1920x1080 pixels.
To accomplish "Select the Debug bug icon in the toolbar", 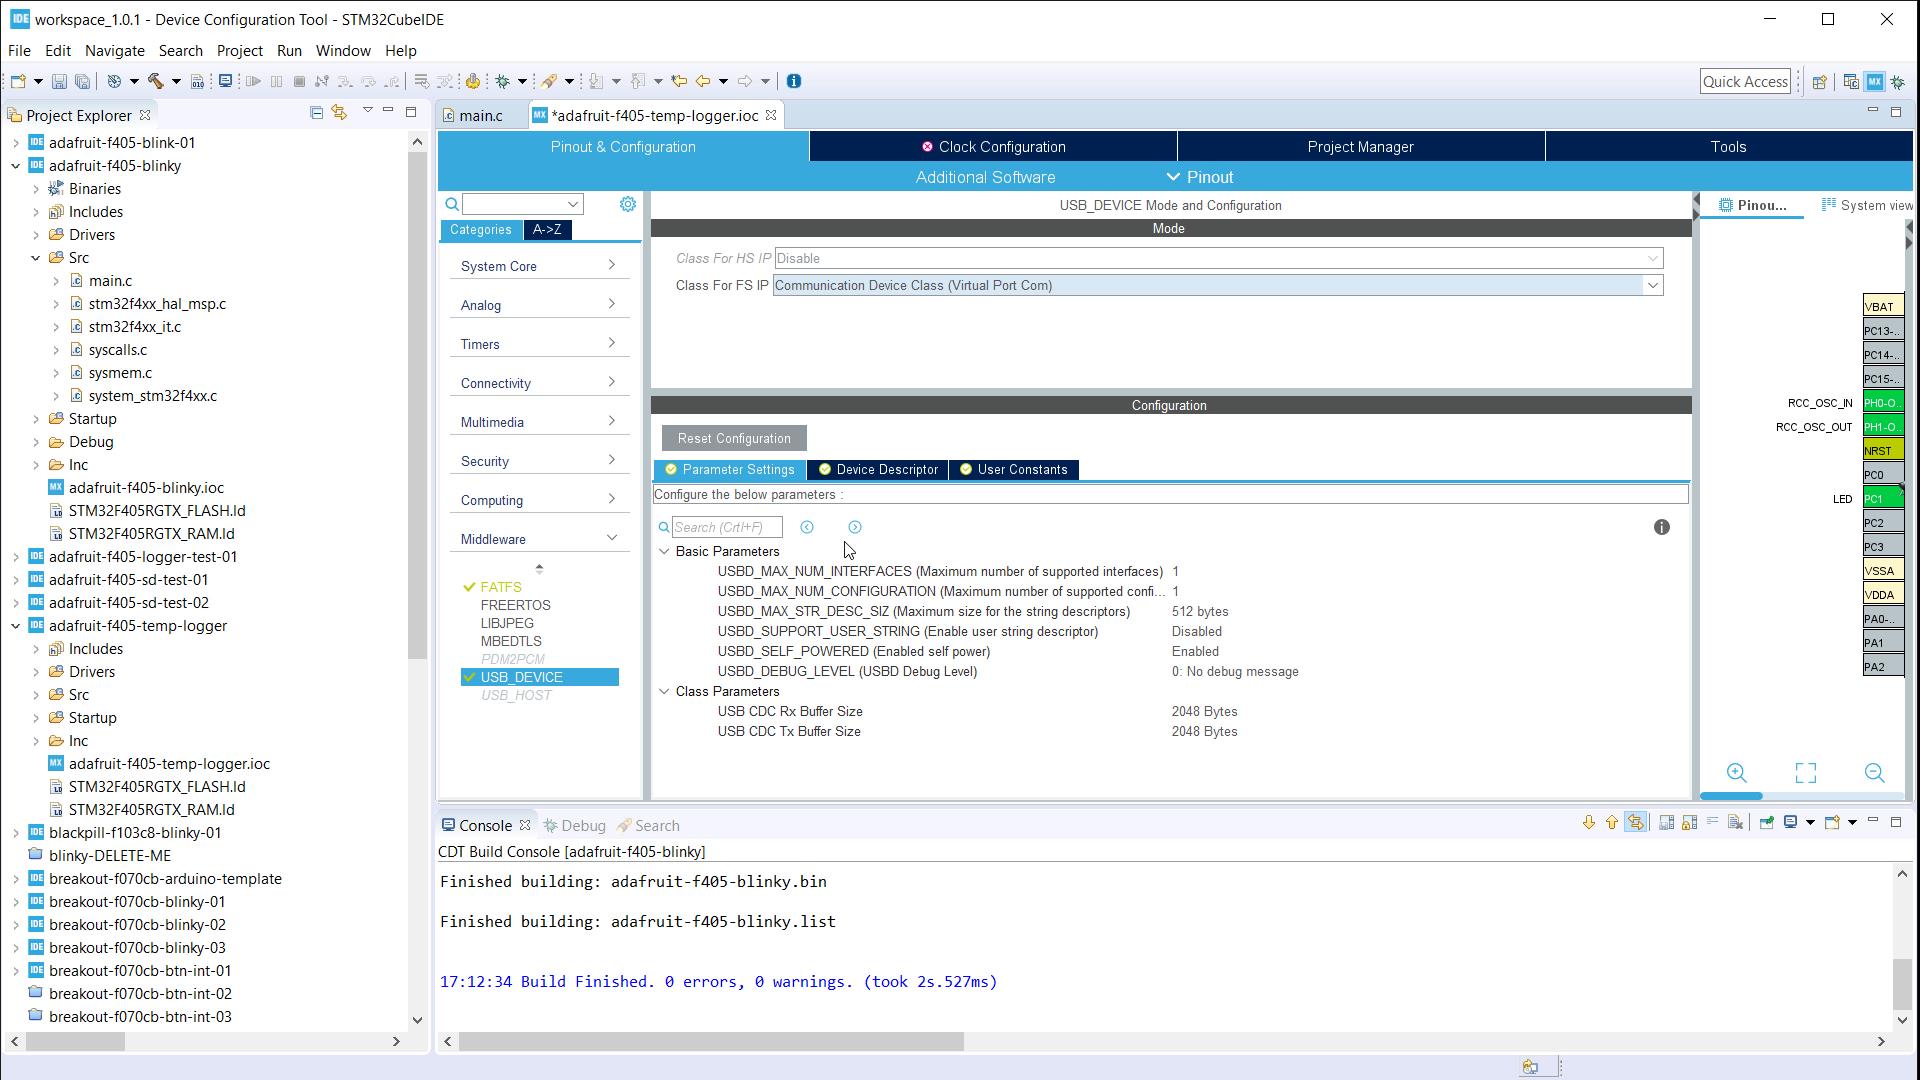I will (x=502, y=81).
